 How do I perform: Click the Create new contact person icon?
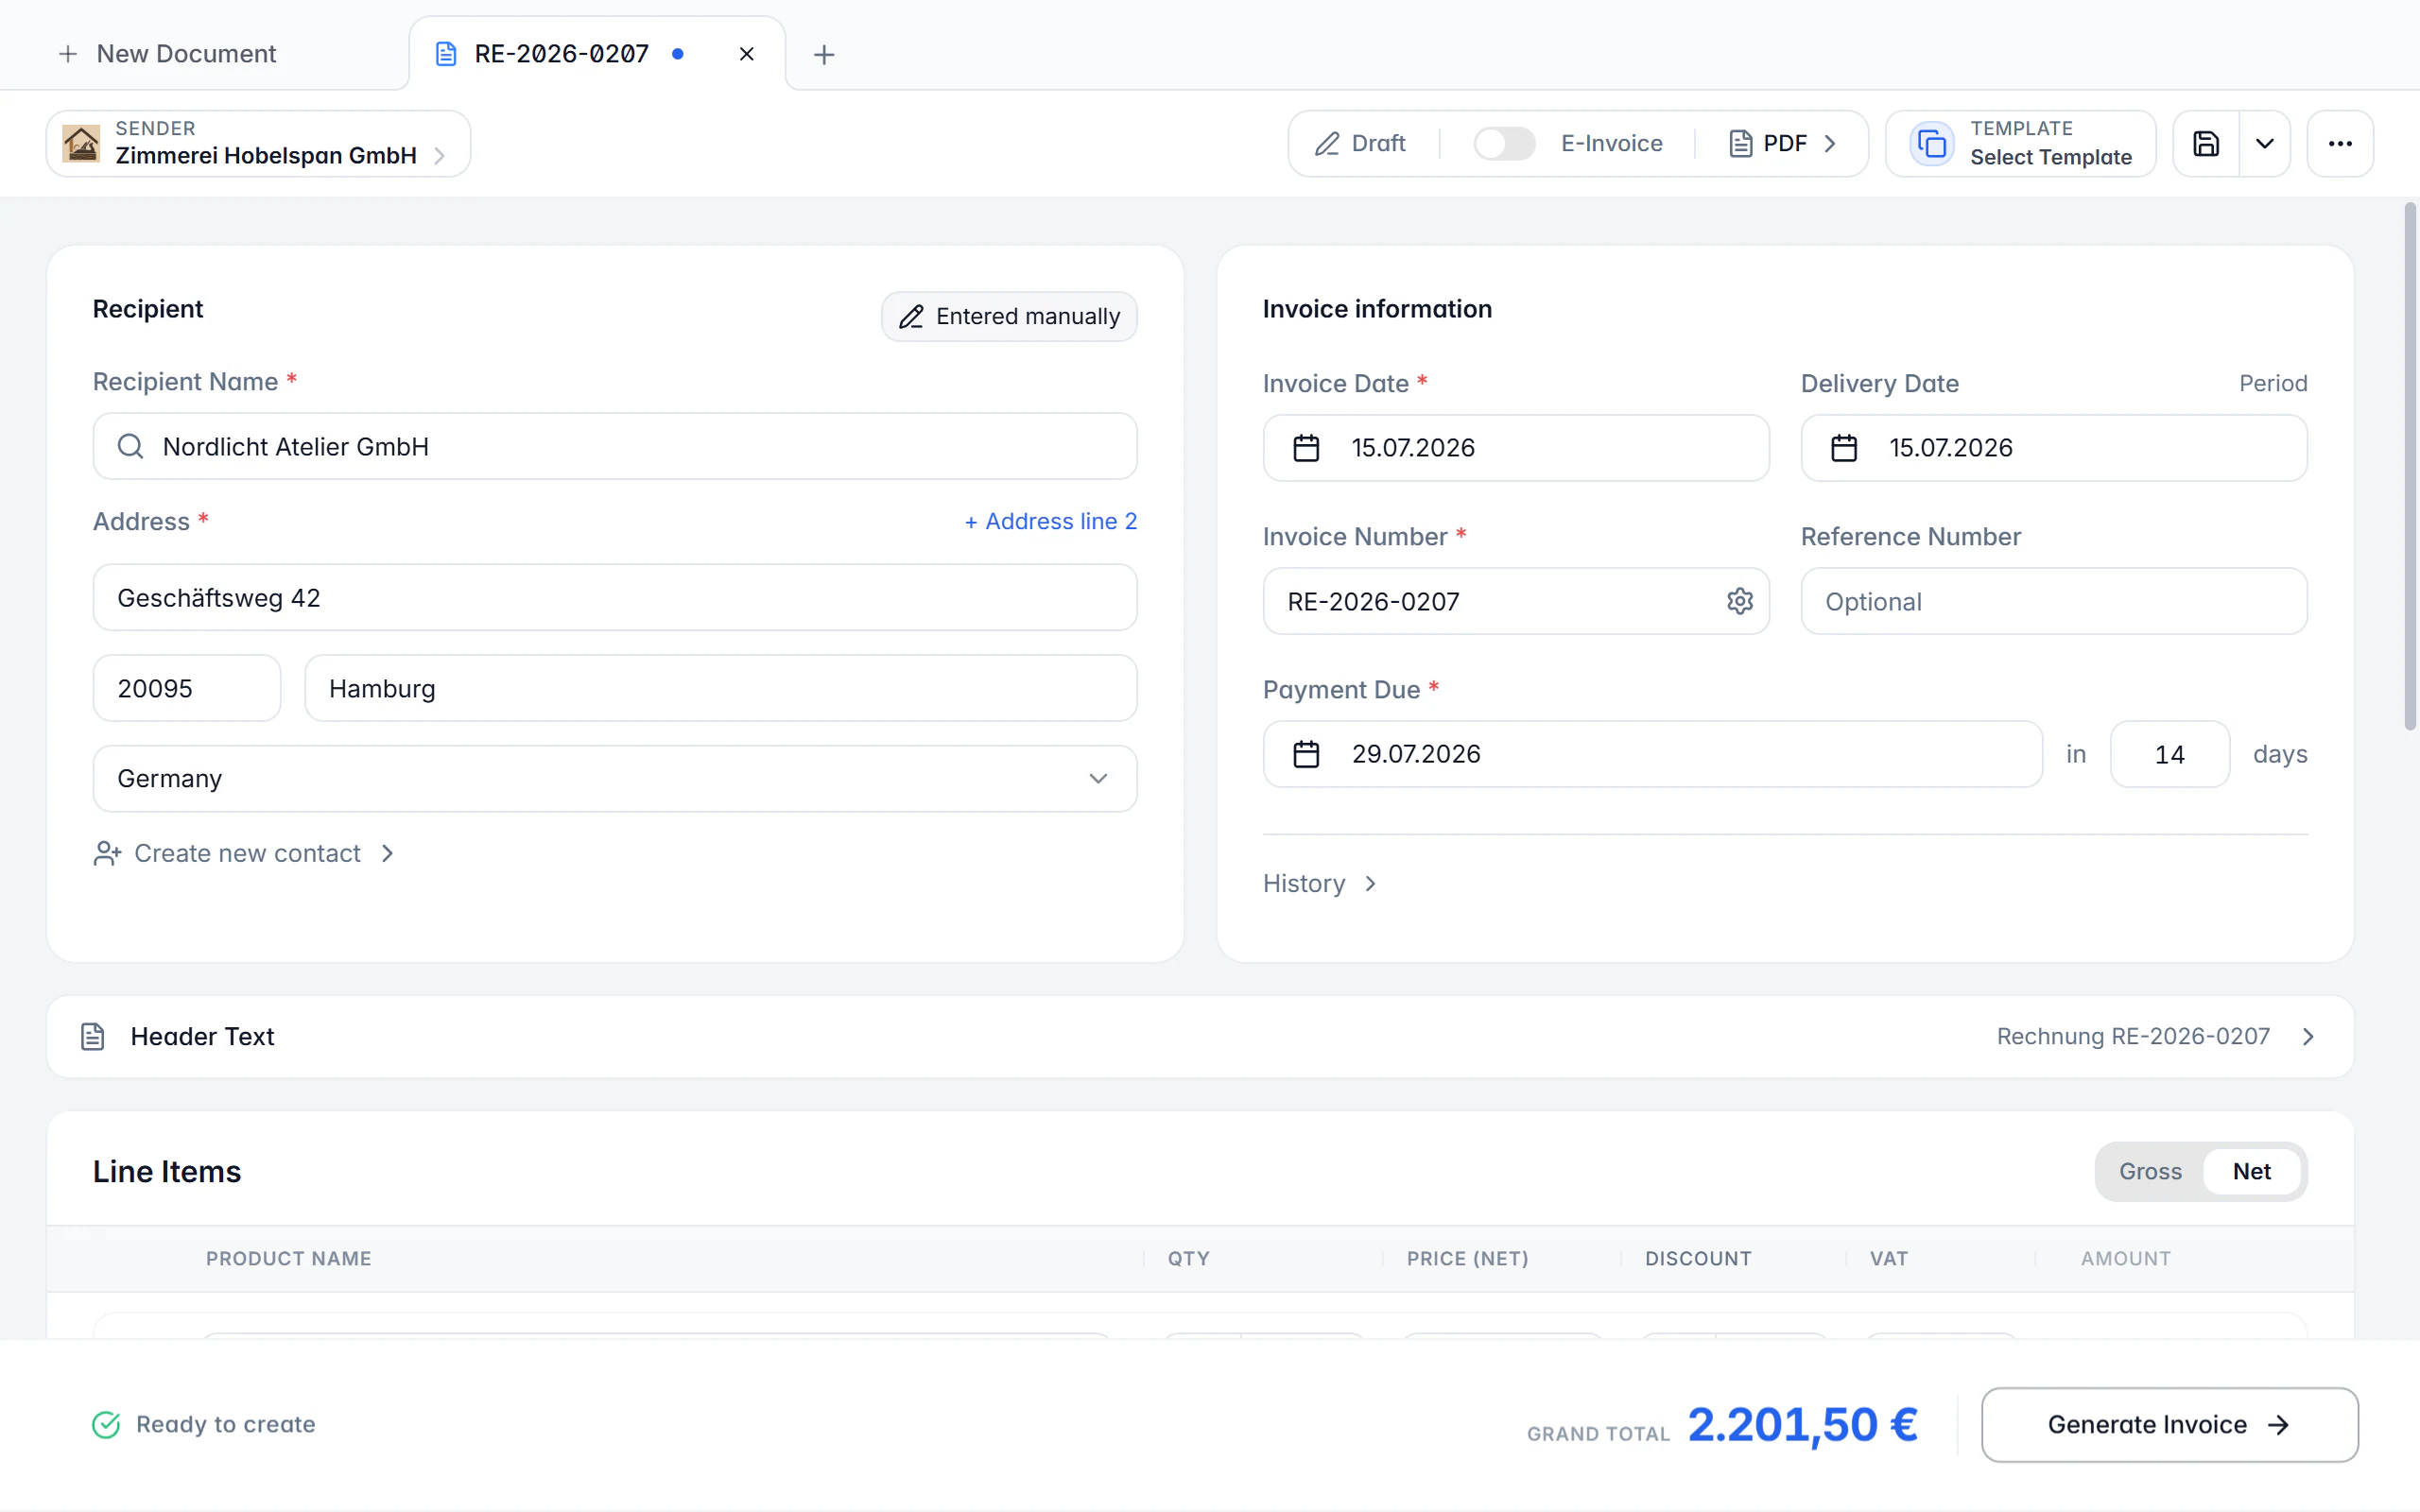(107, 853)
